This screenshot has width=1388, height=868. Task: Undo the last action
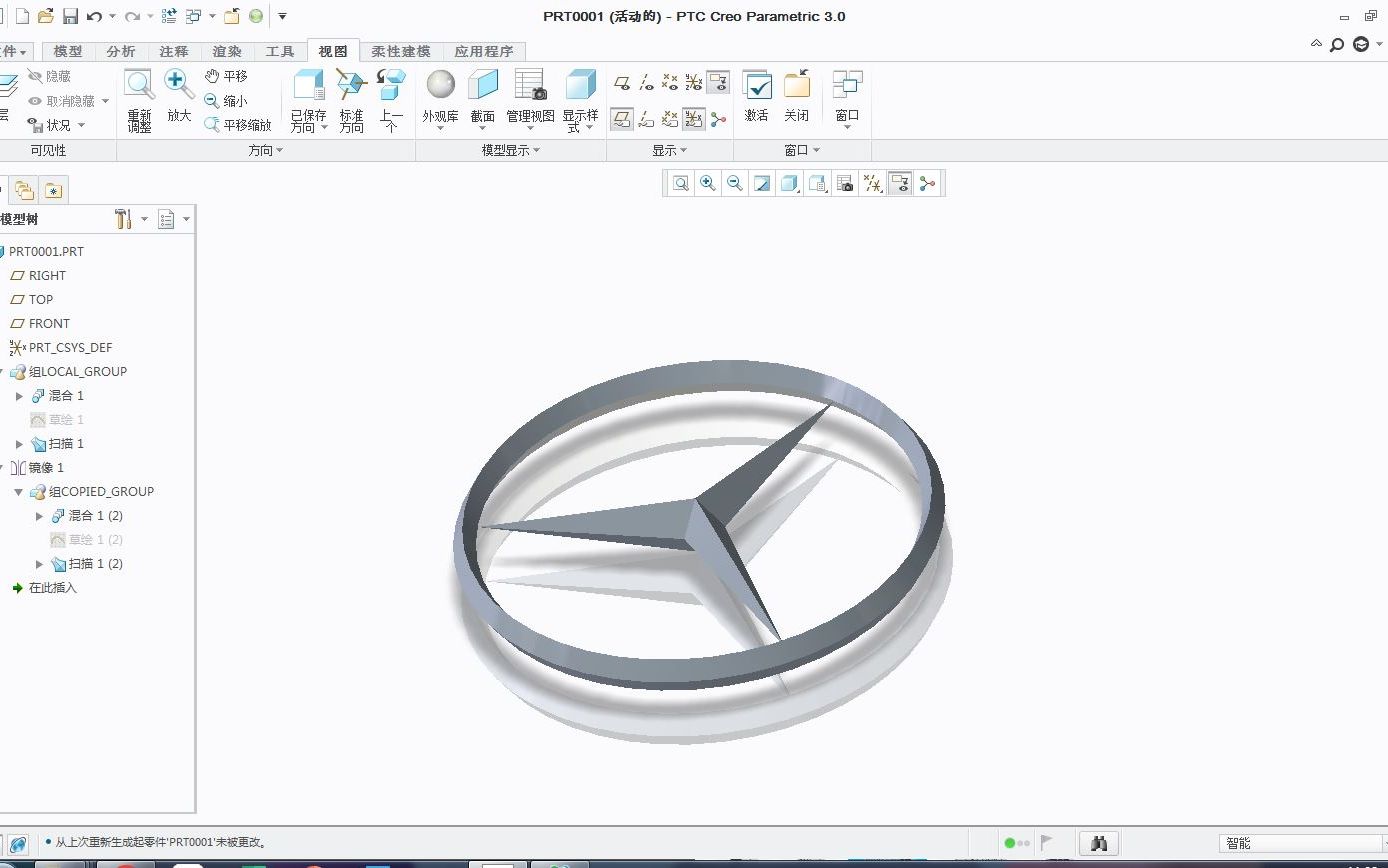point(94,16)
